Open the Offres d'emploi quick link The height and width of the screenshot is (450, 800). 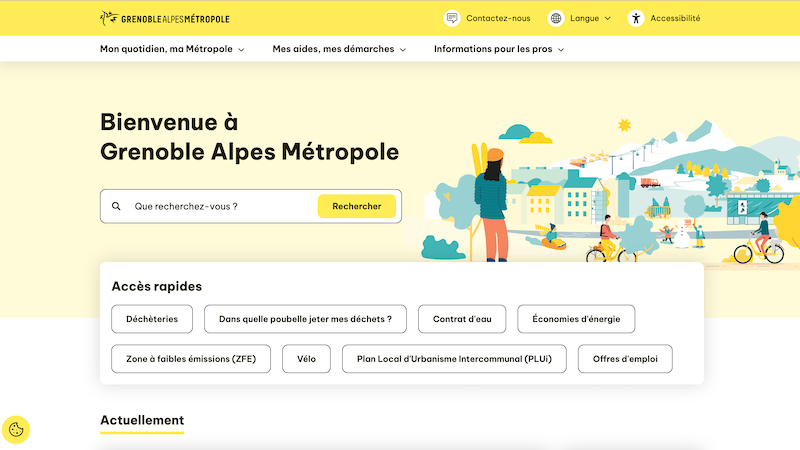[x=625, y=359]
